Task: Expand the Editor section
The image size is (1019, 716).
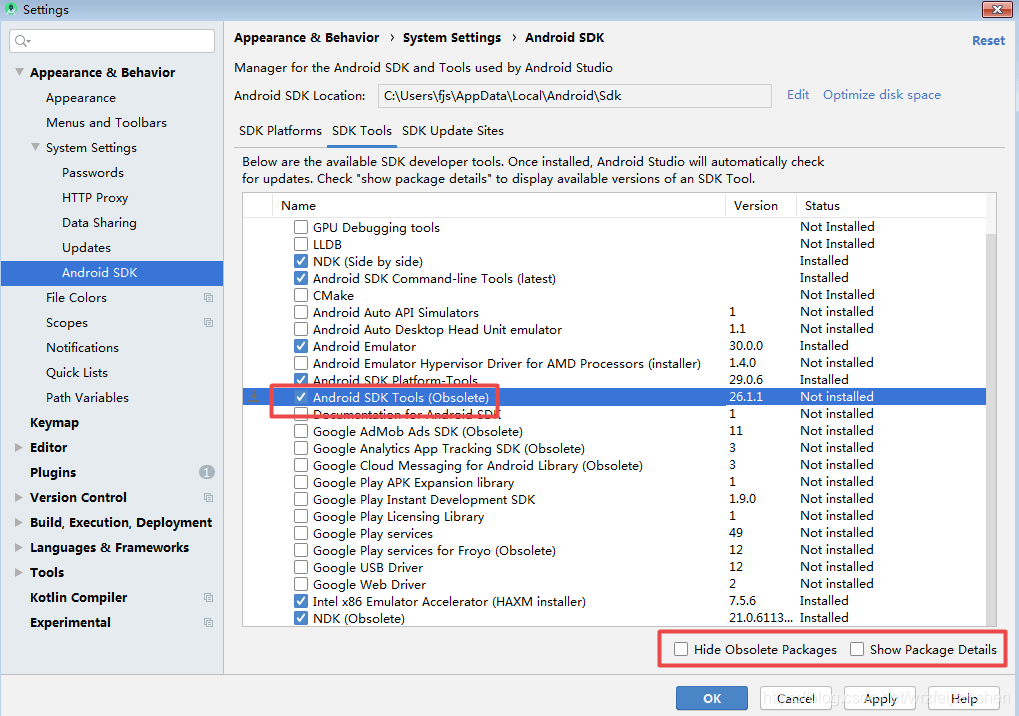Action: (x=19, y=448)
